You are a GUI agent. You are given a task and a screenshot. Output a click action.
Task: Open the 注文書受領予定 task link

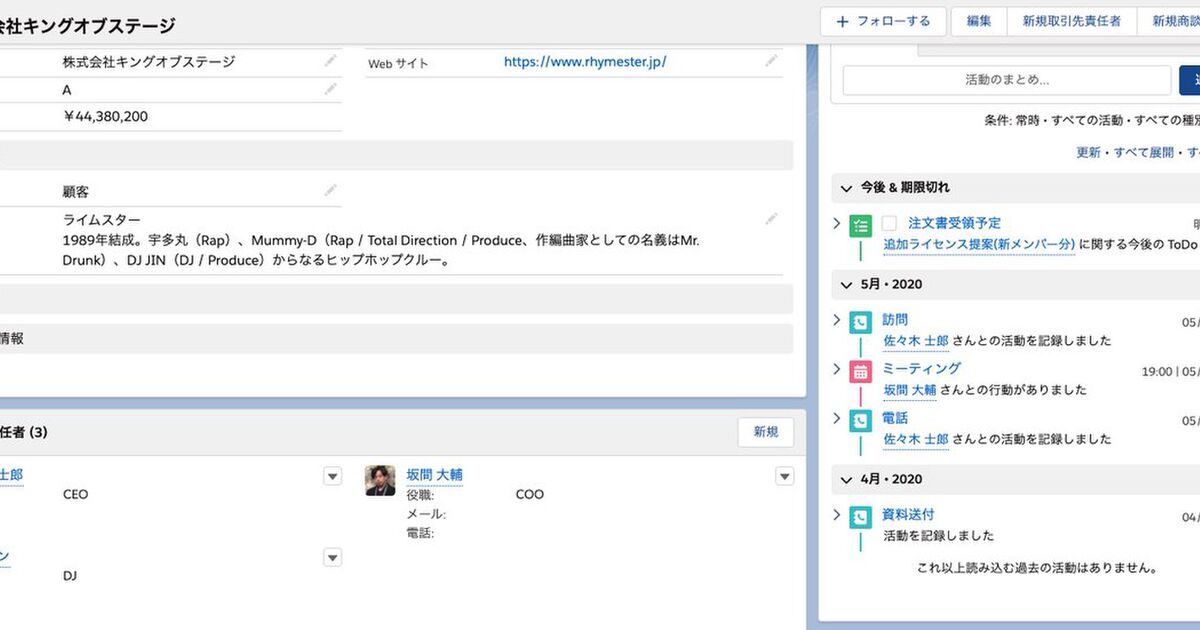click(954, 223)
